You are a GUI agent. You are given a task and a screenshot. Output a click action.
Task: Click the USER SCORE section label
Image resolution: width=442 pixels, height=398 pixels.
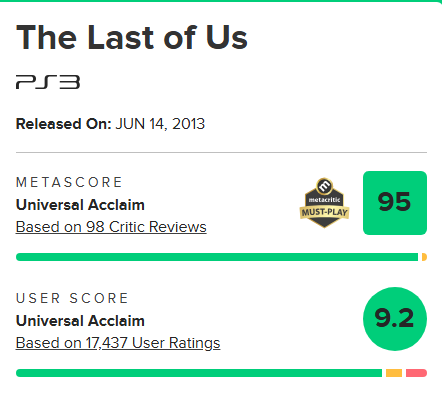tap(72, 298)
